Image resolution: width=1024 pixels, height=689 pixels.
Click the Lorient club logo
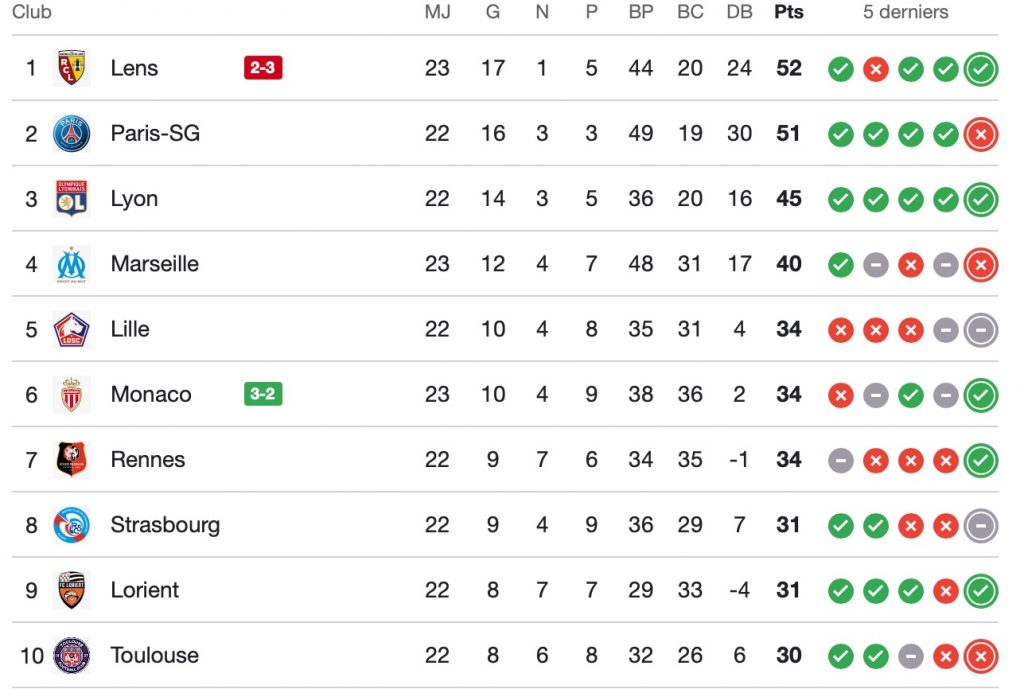[71, 590]
